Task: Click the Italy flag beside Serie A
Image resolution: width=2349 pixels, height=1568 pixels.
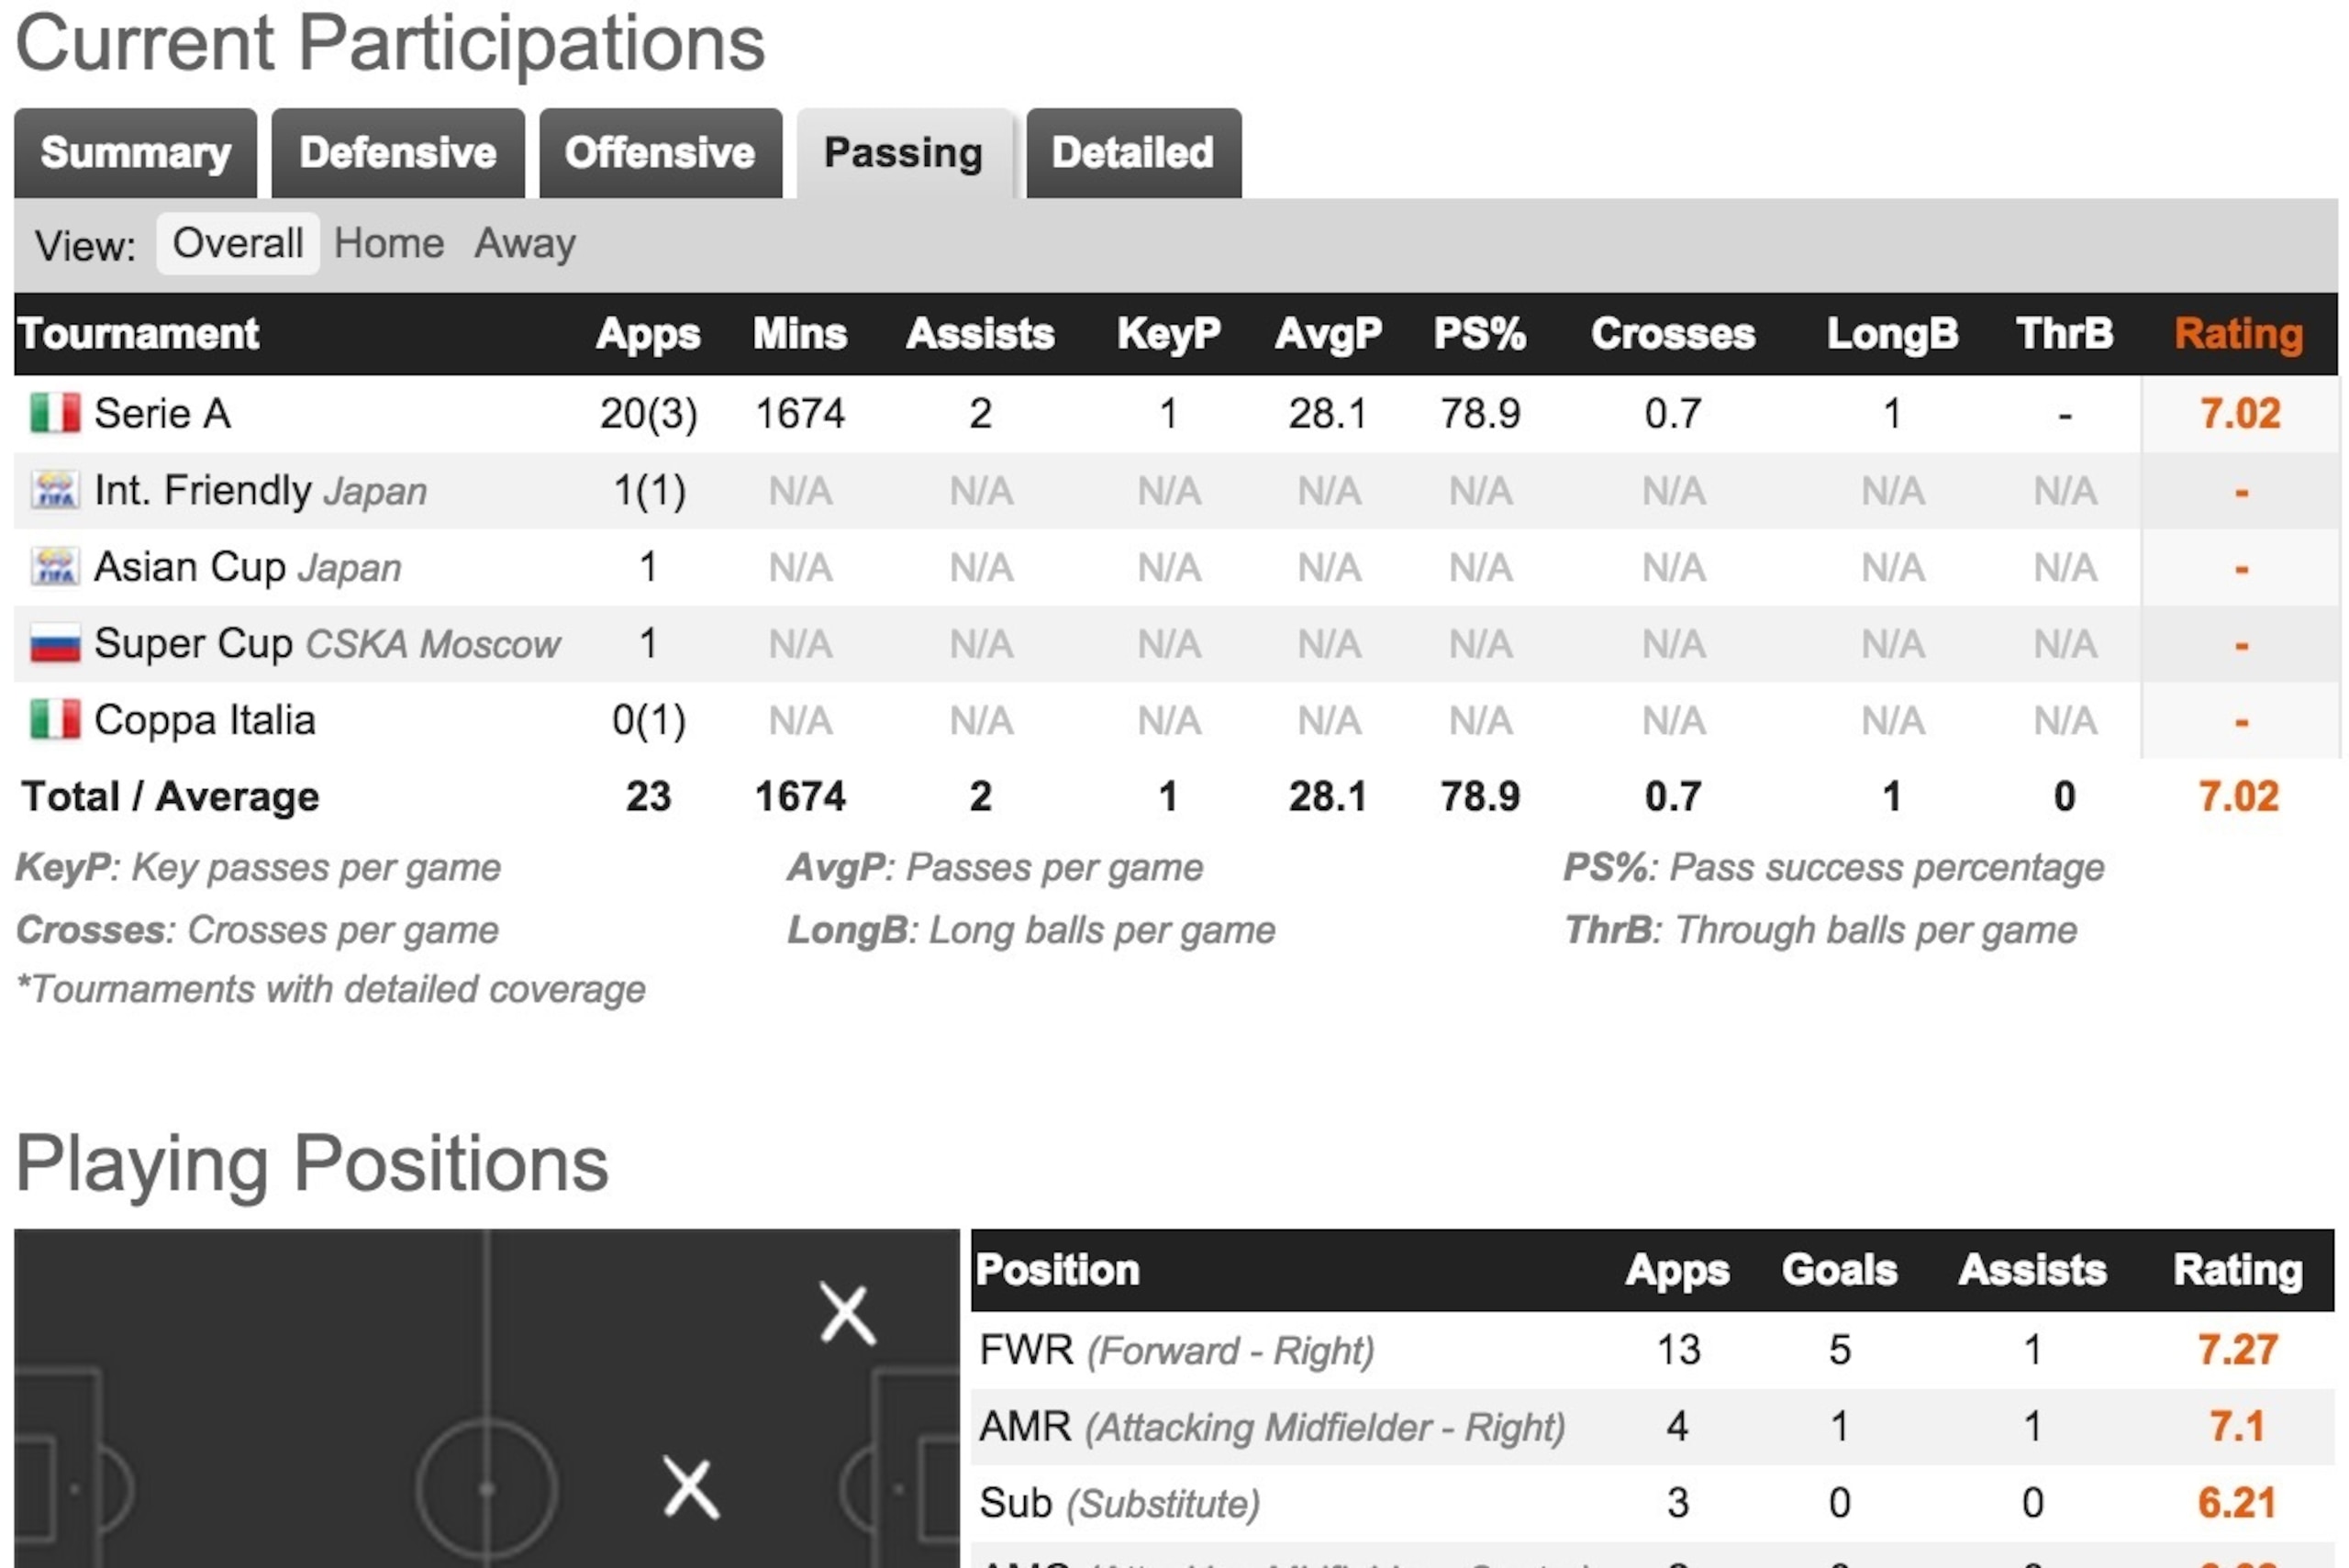Action: pos(55,413)
